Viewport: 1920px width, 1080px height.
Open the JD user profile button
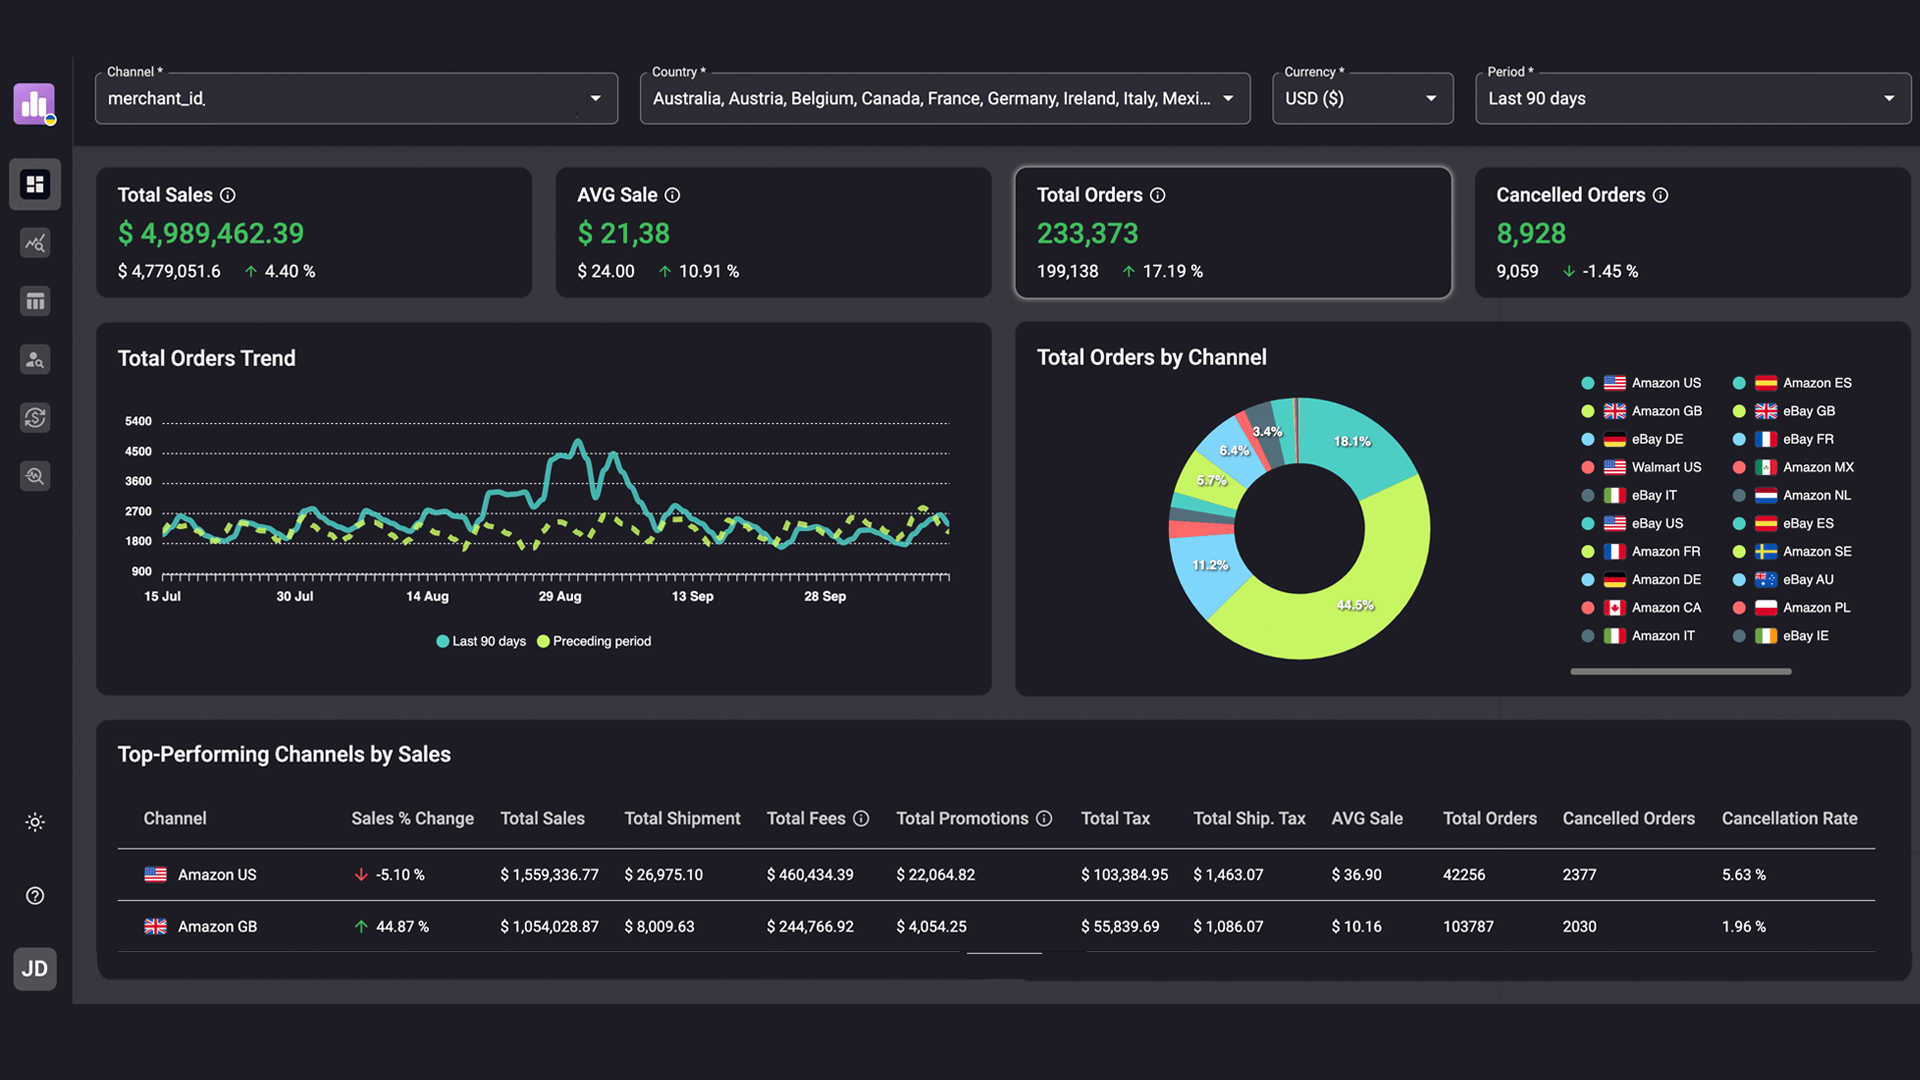click(35, 968)
